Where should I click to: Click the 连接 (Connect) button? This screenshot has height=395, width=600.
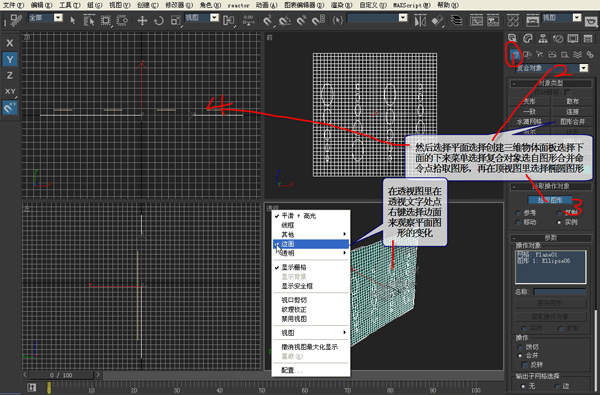tap(572, 112)
